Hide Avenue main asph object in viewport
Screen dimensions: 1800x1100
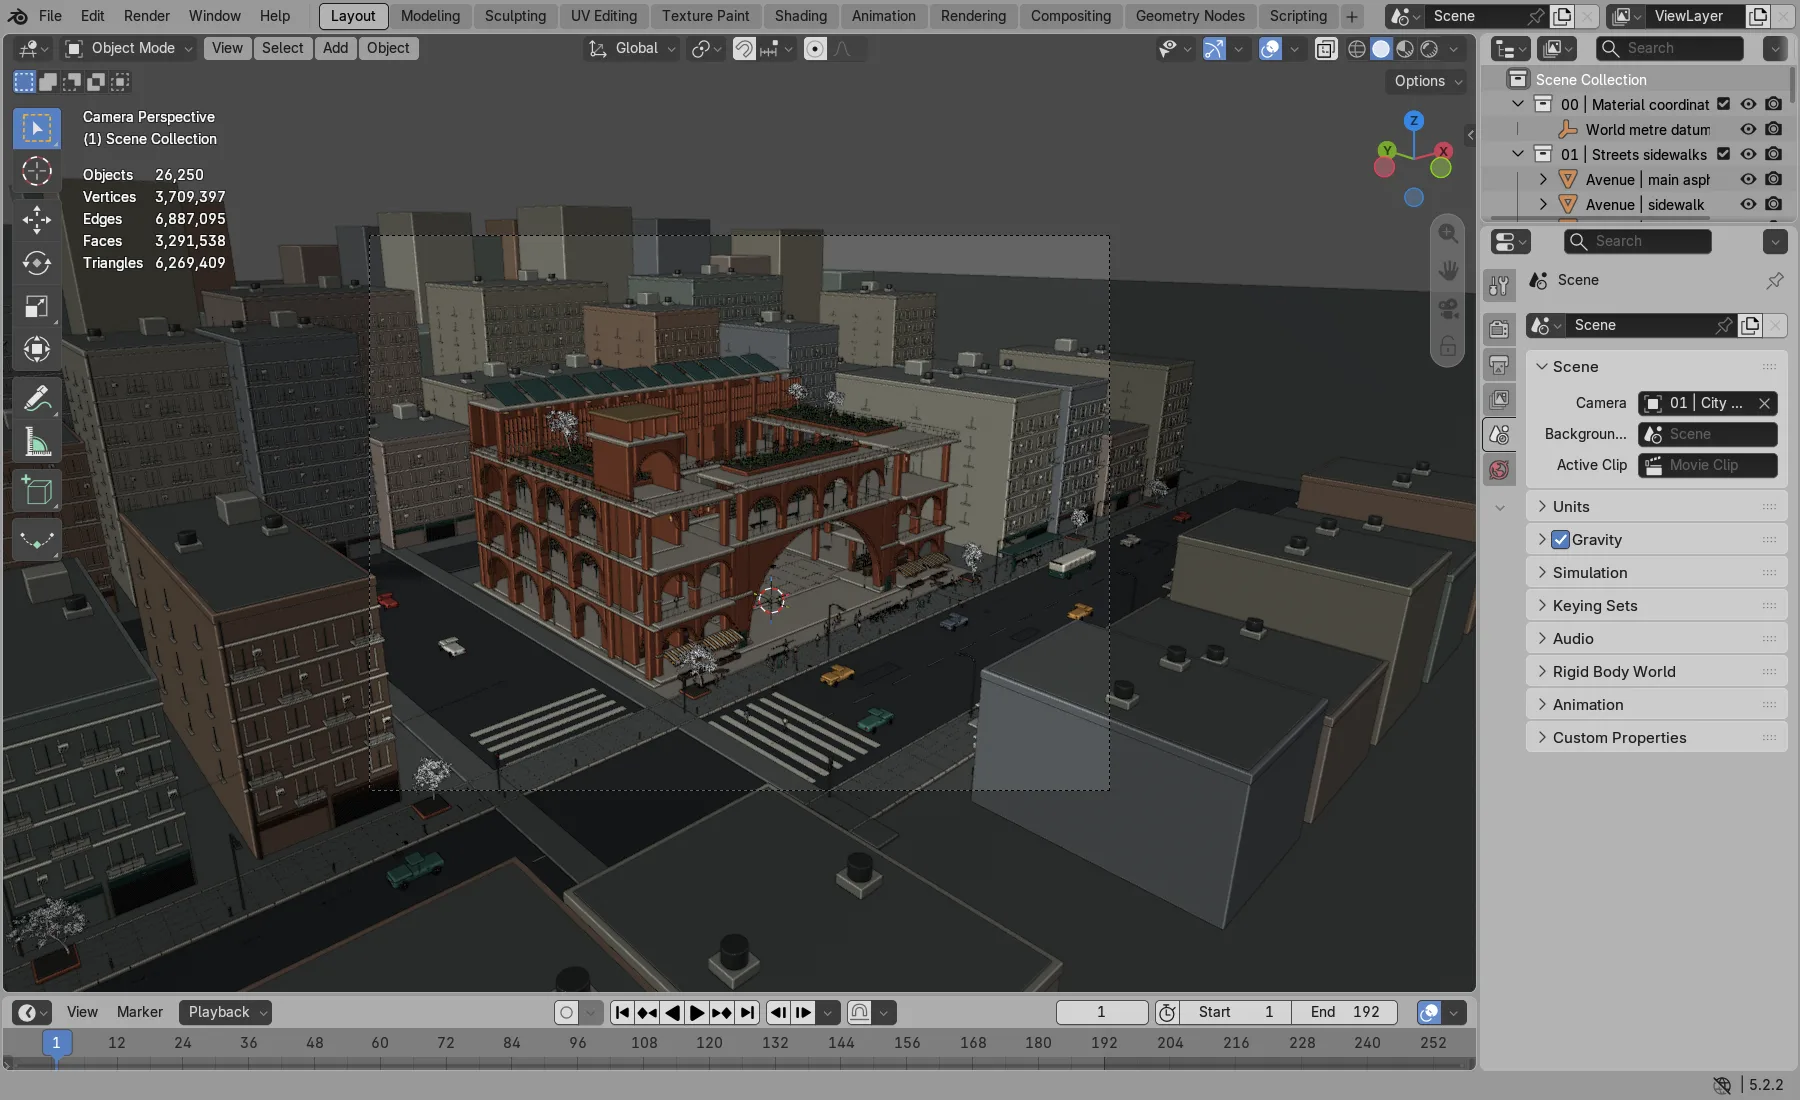pyautogui.click(x=1748, y=179)
